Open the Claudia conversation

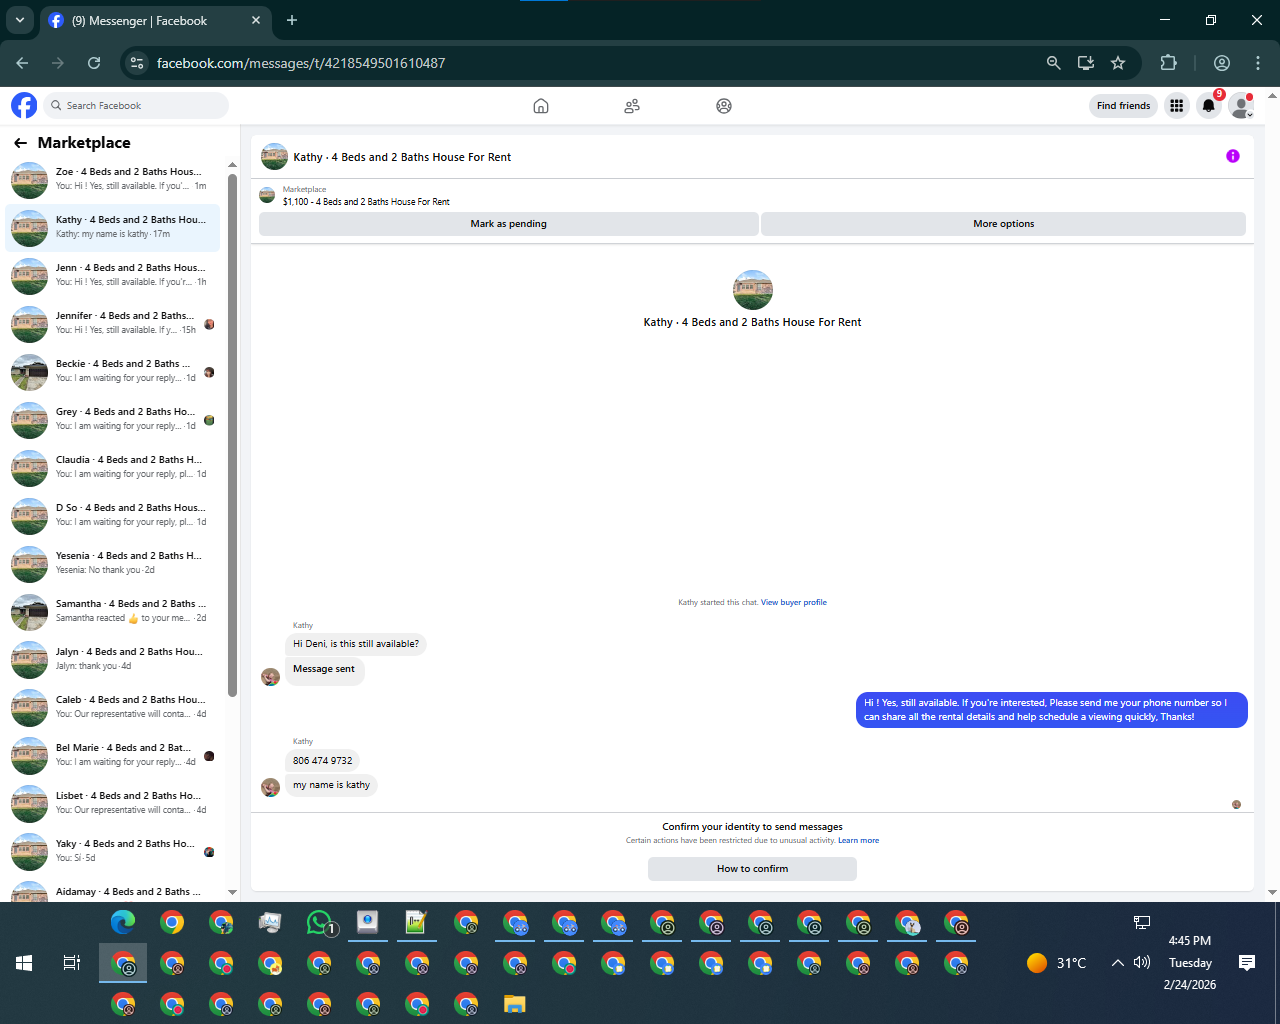click(112, 468)
